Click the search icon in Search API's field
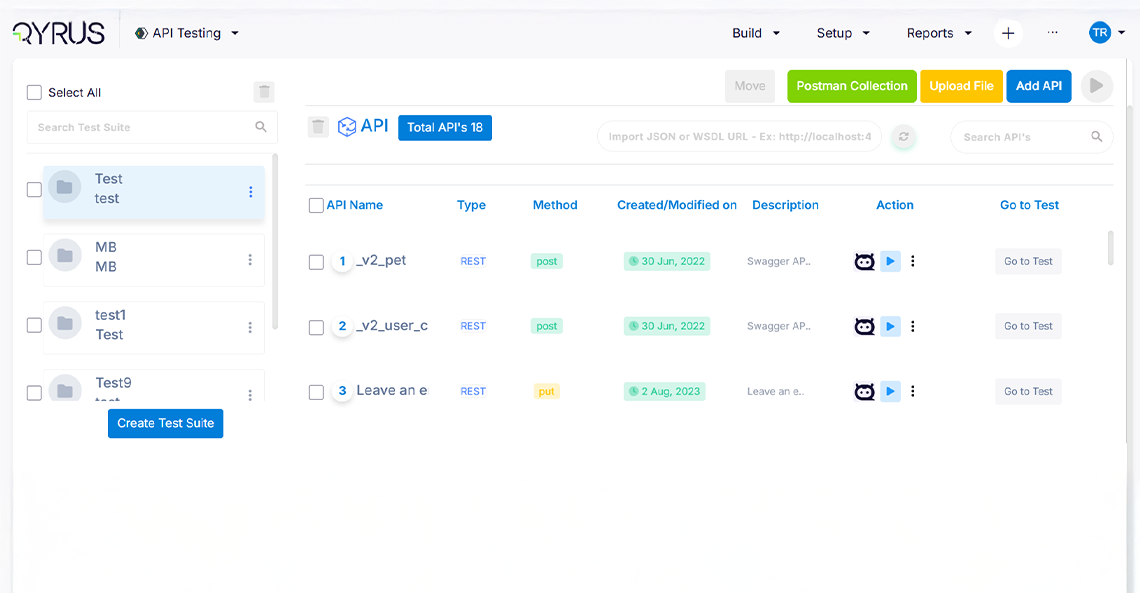Viewport: 1141px width, 594px height. [x=1096, y=137]
